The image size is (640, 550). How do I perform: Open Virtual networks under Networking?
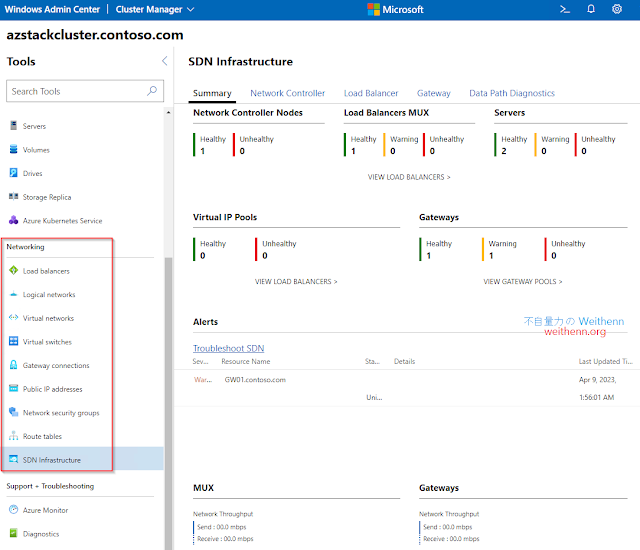[x=48, y=318]
